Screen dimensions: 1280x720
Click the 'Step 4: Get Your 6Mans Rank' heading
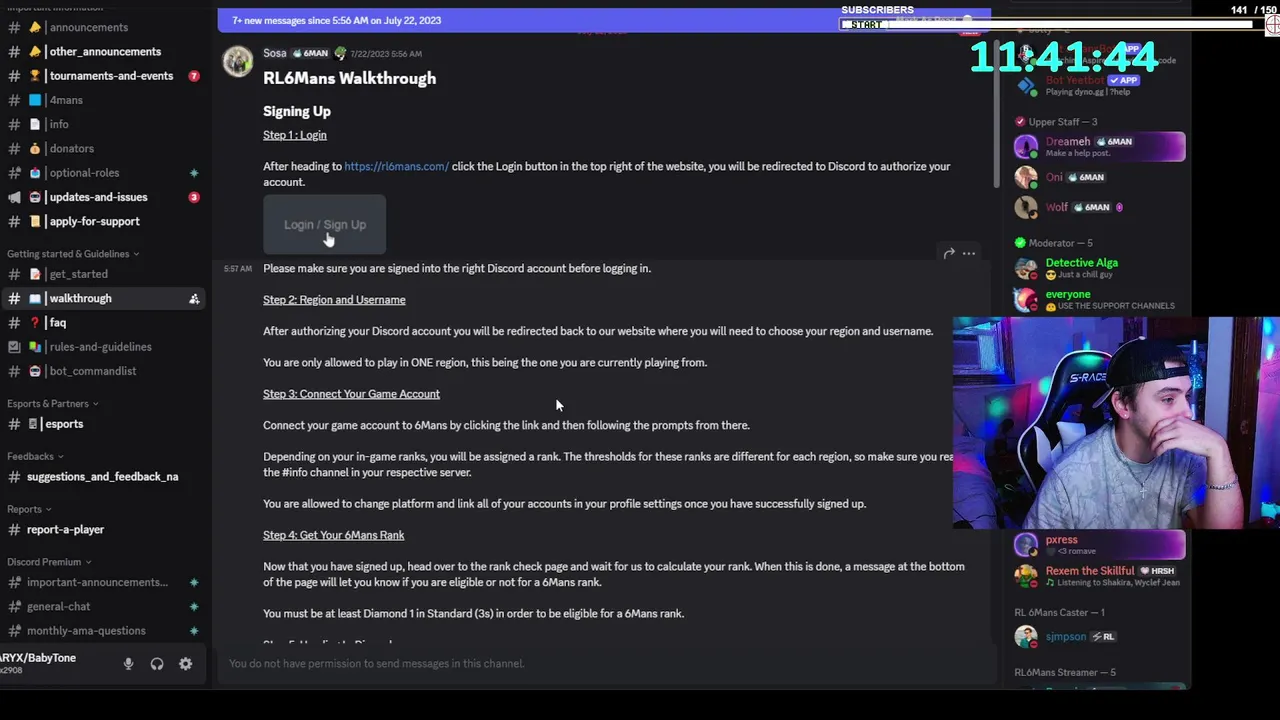coord(334,535)
